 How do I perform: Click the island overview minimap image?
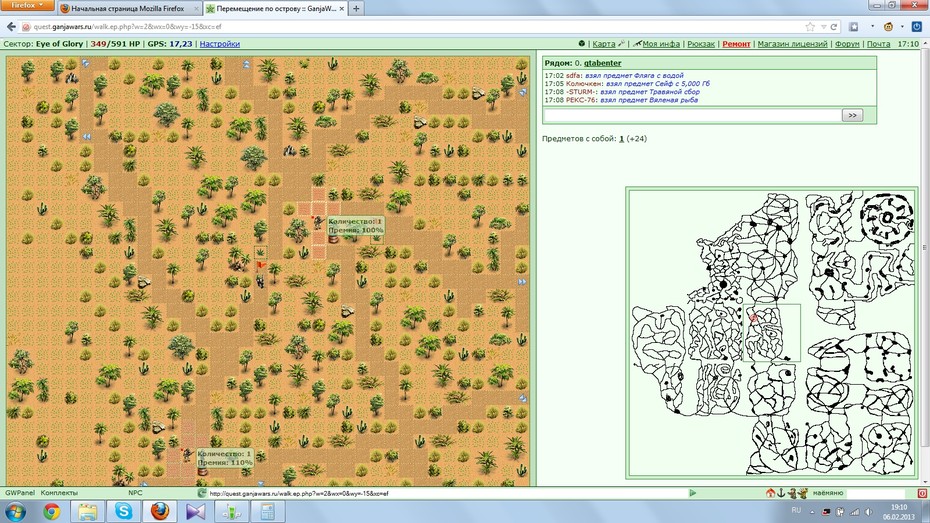point(772,333)
